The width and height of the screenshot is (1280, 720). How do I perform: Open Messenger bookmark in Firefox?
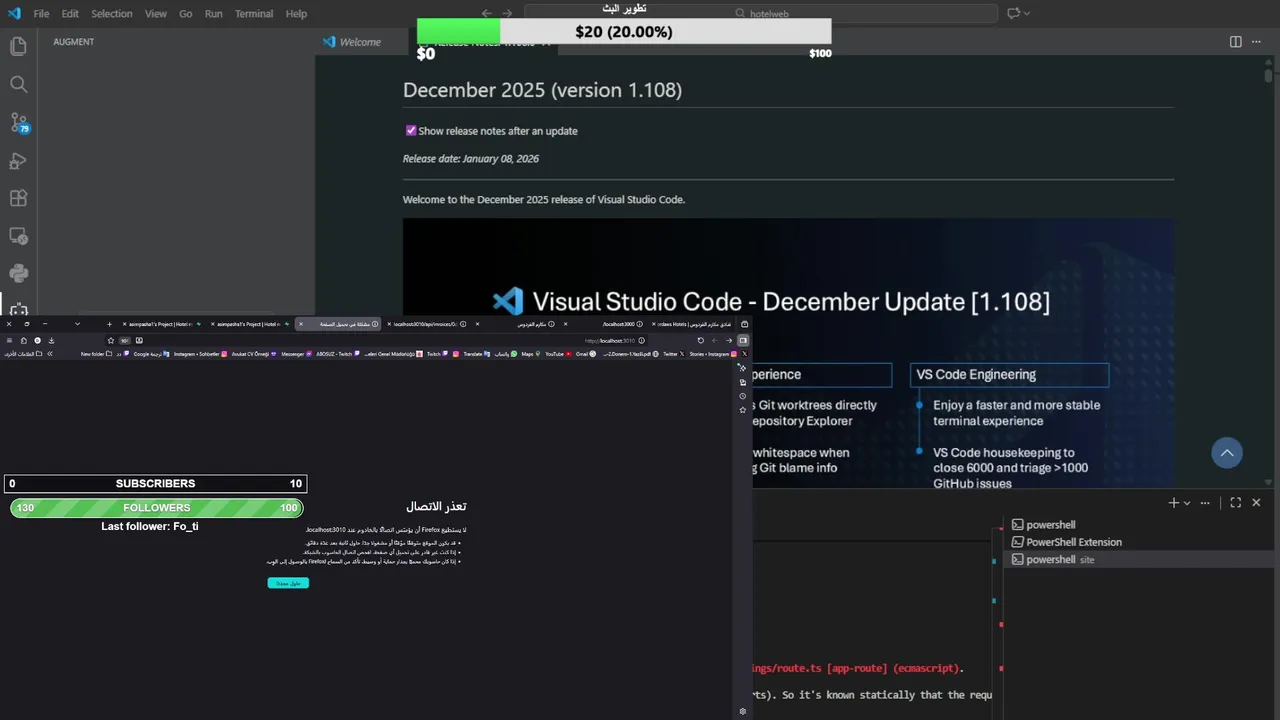[x=297, y=353]
